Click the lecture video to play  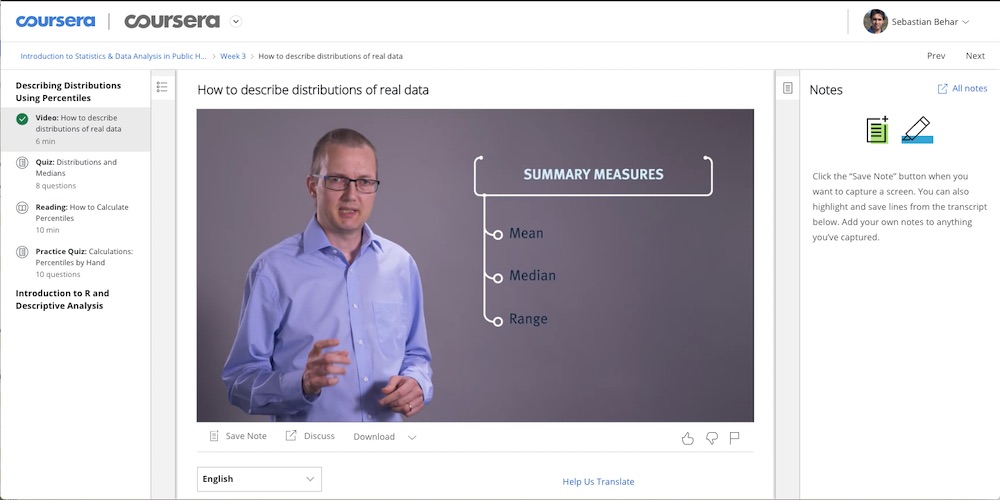[x=475, y=265]
